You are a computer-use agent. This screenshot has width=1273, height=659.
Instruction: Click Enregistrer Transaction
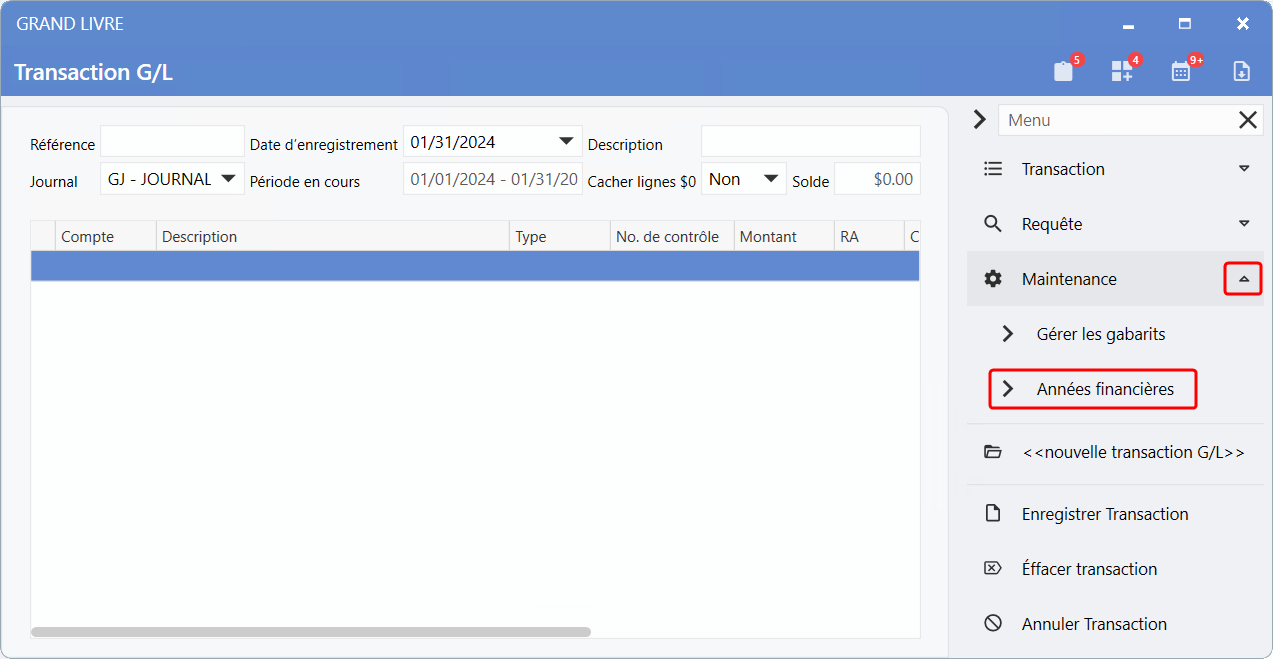tap(1104, 514)
